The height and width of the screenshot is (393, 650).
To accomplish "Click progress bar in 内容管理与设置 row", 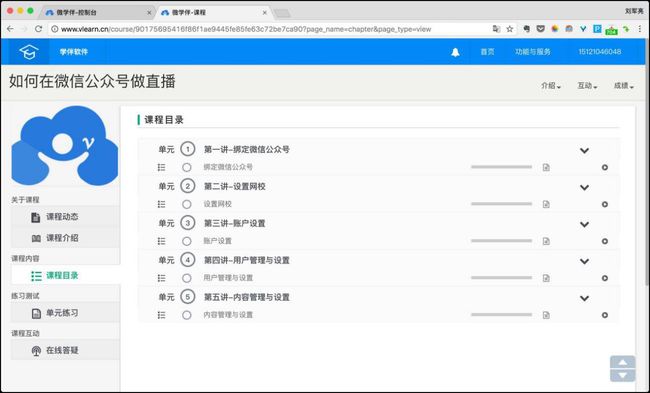I will tap(501, 315).
